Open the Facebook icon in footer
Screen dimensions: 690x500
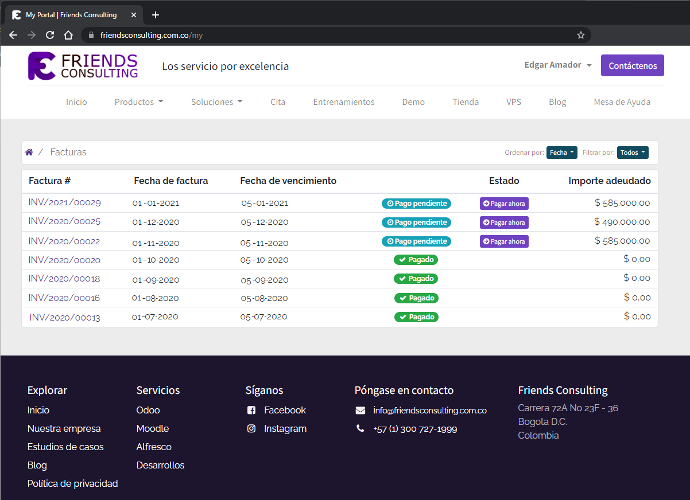(x=251, y=410)
